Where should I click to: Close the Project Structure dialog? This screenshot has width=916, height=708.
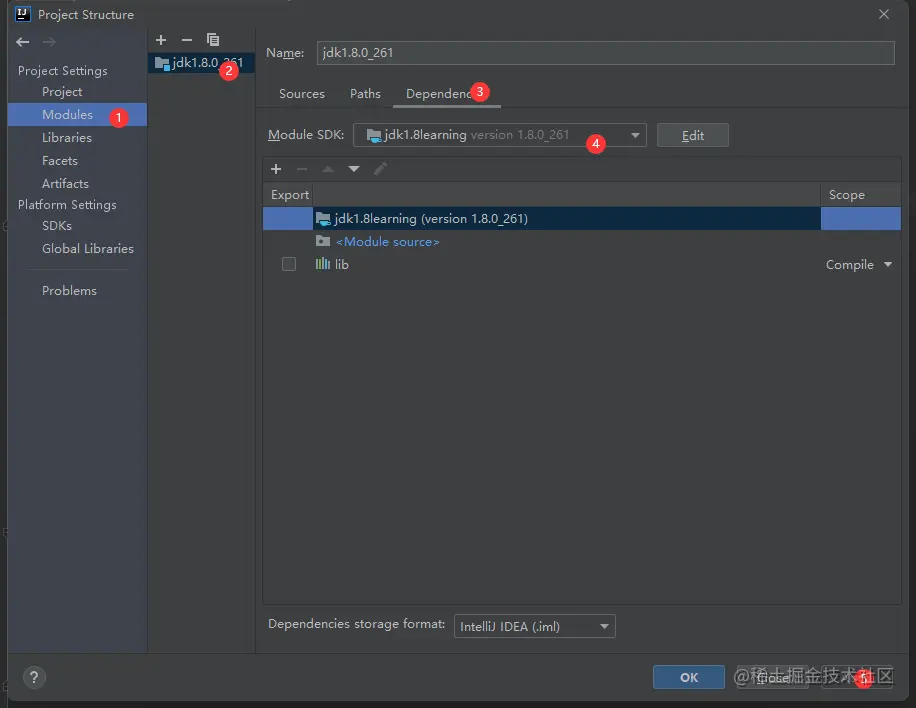click(x=884, y=14)
